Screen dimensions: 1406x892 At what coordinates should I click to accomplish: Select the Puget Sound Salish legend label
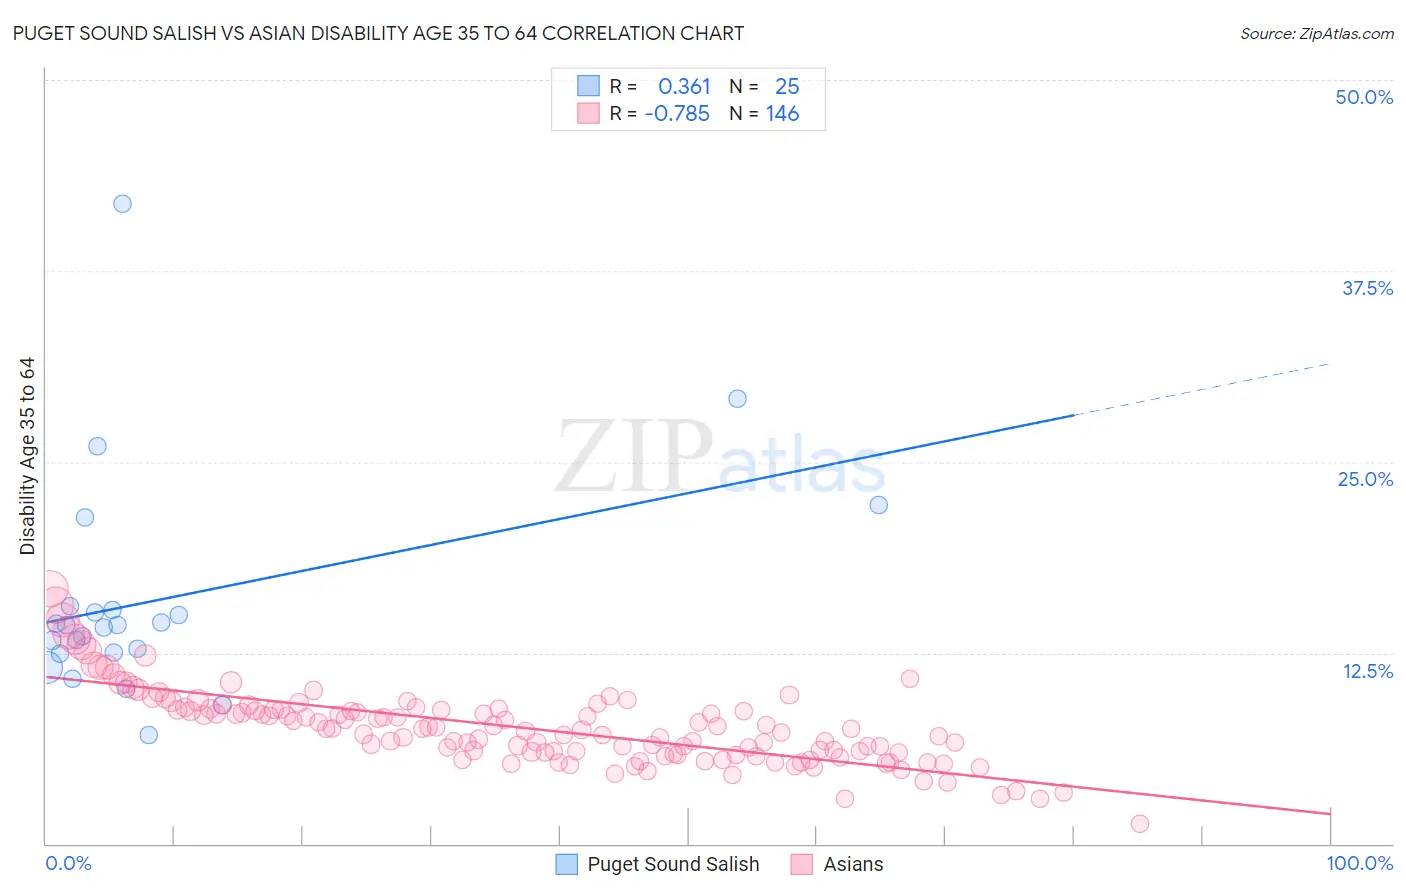coord(673,864)
